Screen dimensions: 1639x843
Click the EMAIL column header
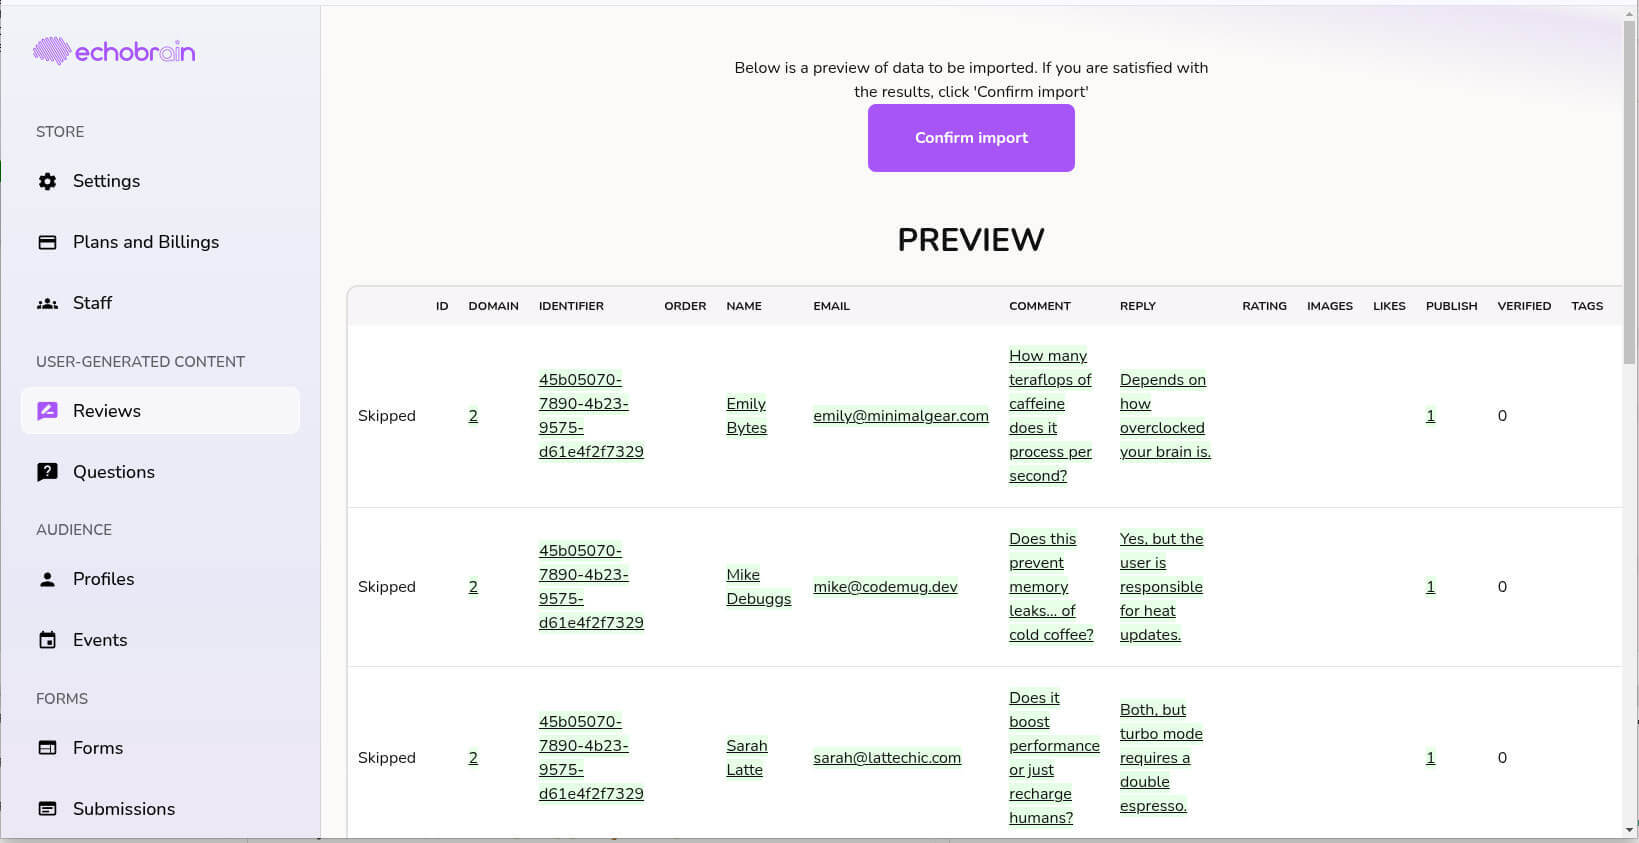pyautogui.click(x=831, y=306)
